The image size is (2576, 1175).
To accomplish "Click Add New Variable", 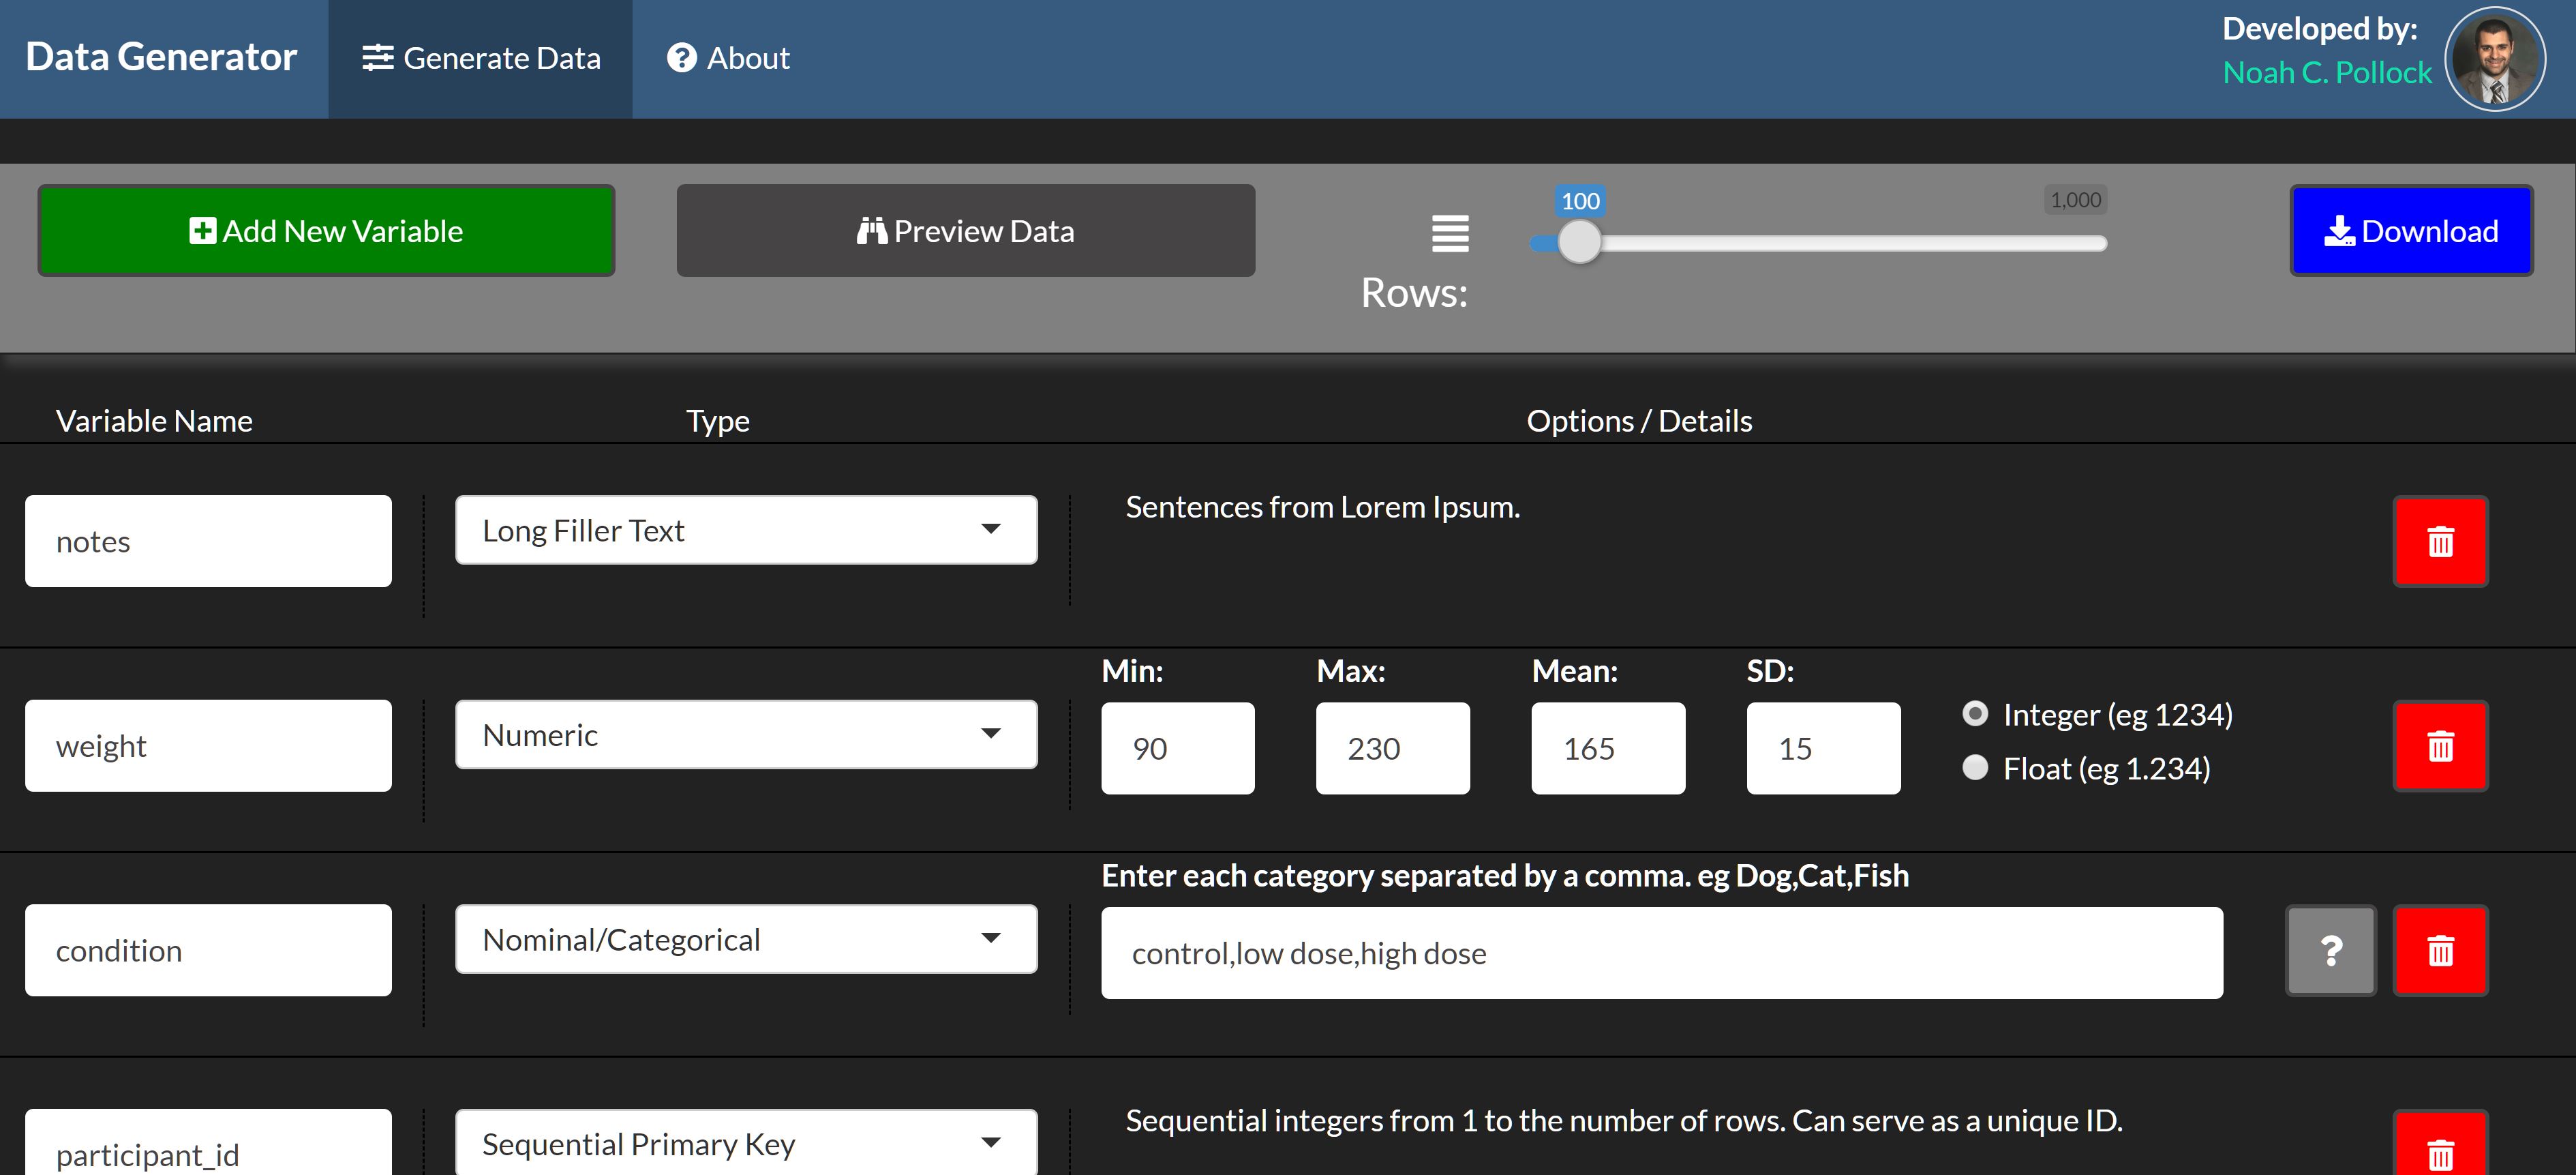I will pyautogui.click(x=326, y=230).
